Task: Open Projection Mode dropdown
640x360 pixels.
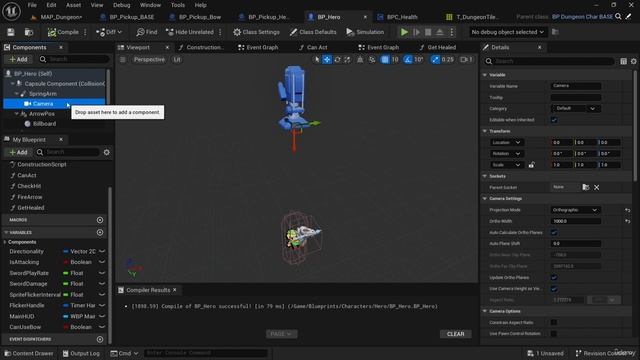Action: pyautogui.click(x=576, y=210)
